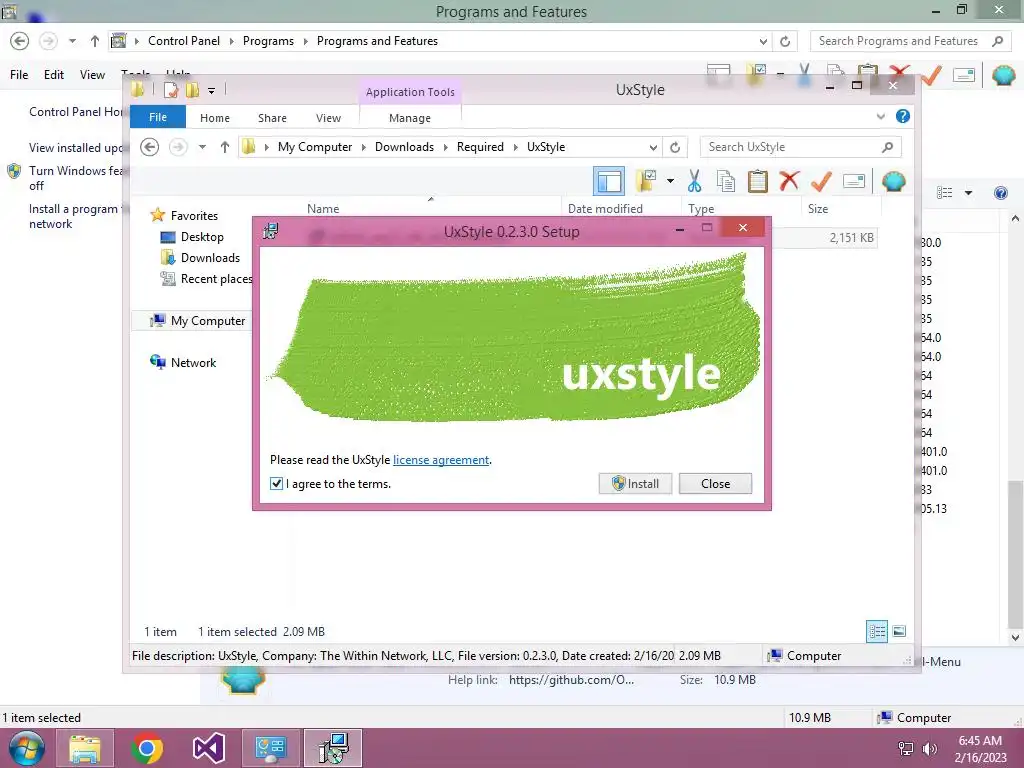Screen dimensions: 1024x768
Task: Switch to details view in UxStyle status bar
Action: click(x=876, y=632)
